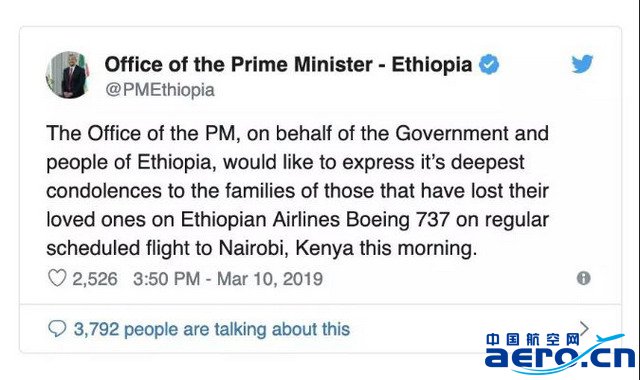Image resolution: width=640 pixels, height=380 pixels.
Task: Open the PM Ethiopia profile avatar
Action: click(x=68, y=75)
